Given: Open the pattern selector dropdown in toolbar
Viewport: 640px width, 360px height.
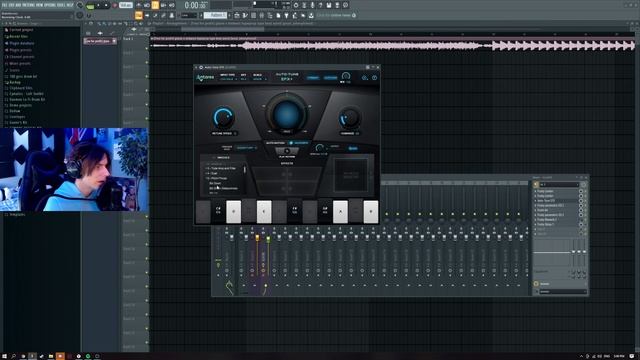Looking at the screenshot, I should 215,15.
